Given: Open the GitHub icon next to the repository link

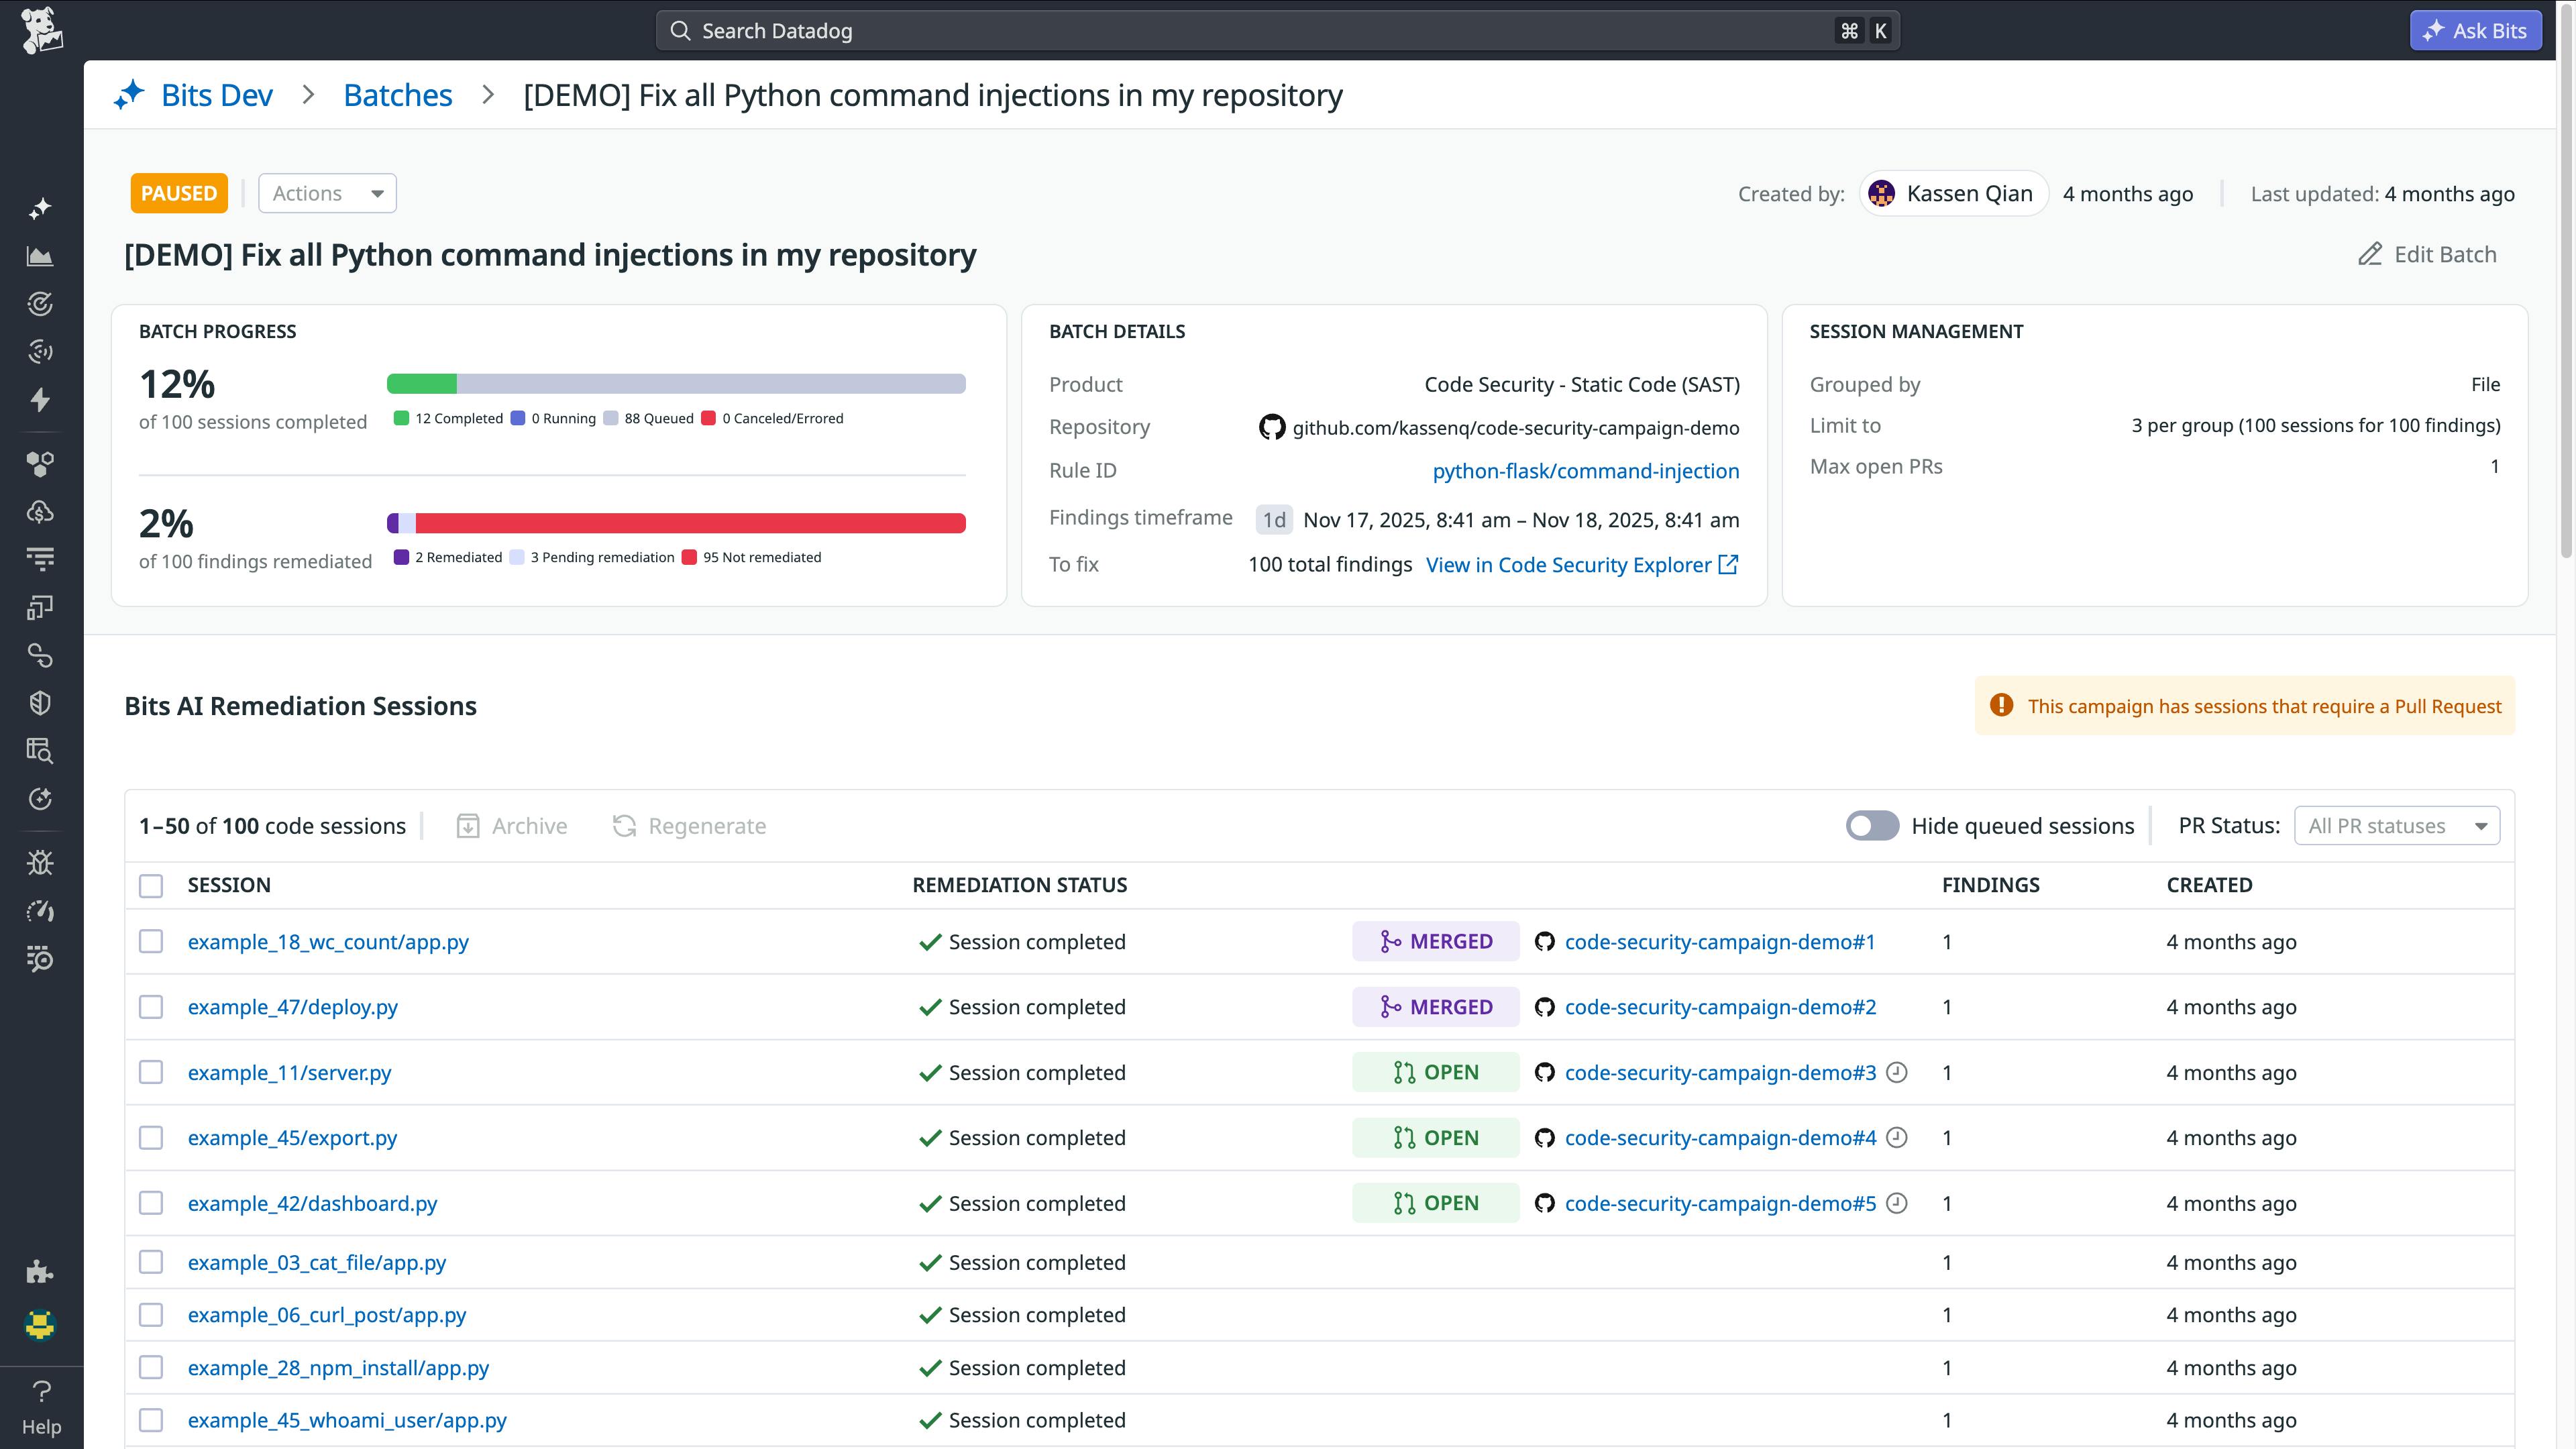Looking at the screenshot, I should [1271, 426].
